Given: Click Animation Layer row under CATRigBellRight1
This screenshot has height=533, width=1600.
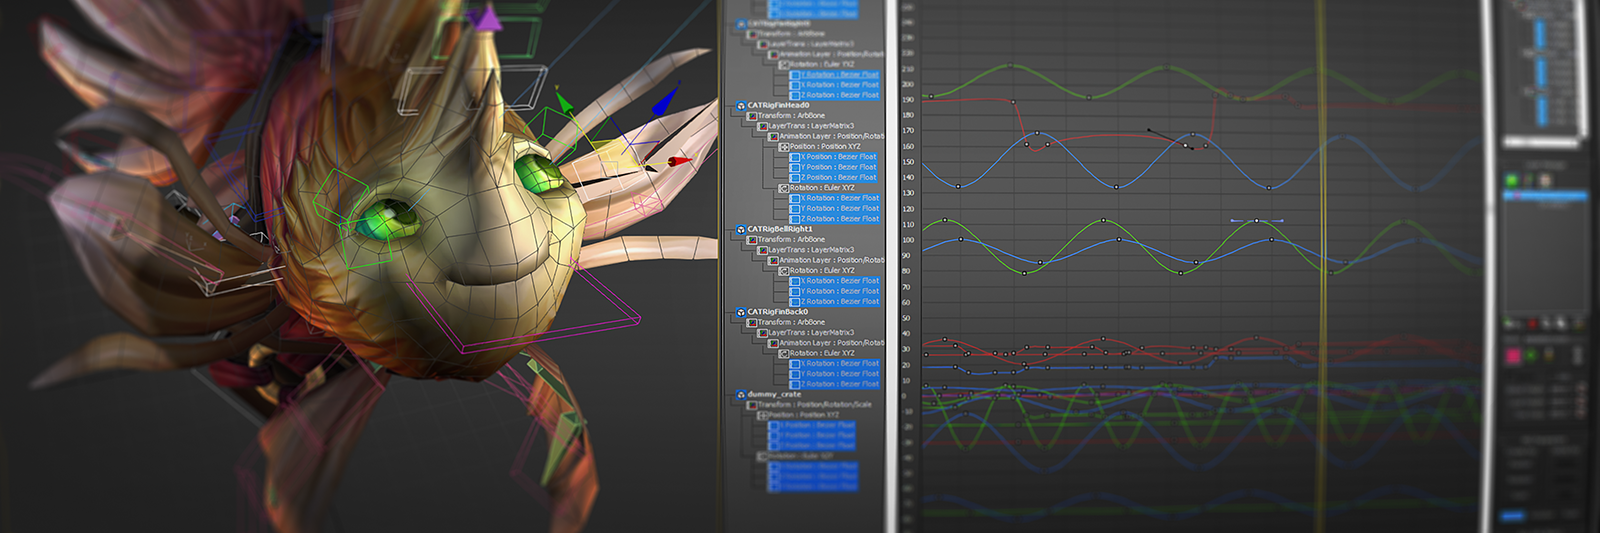Looking at the screenshot, I should pos(827,260).
